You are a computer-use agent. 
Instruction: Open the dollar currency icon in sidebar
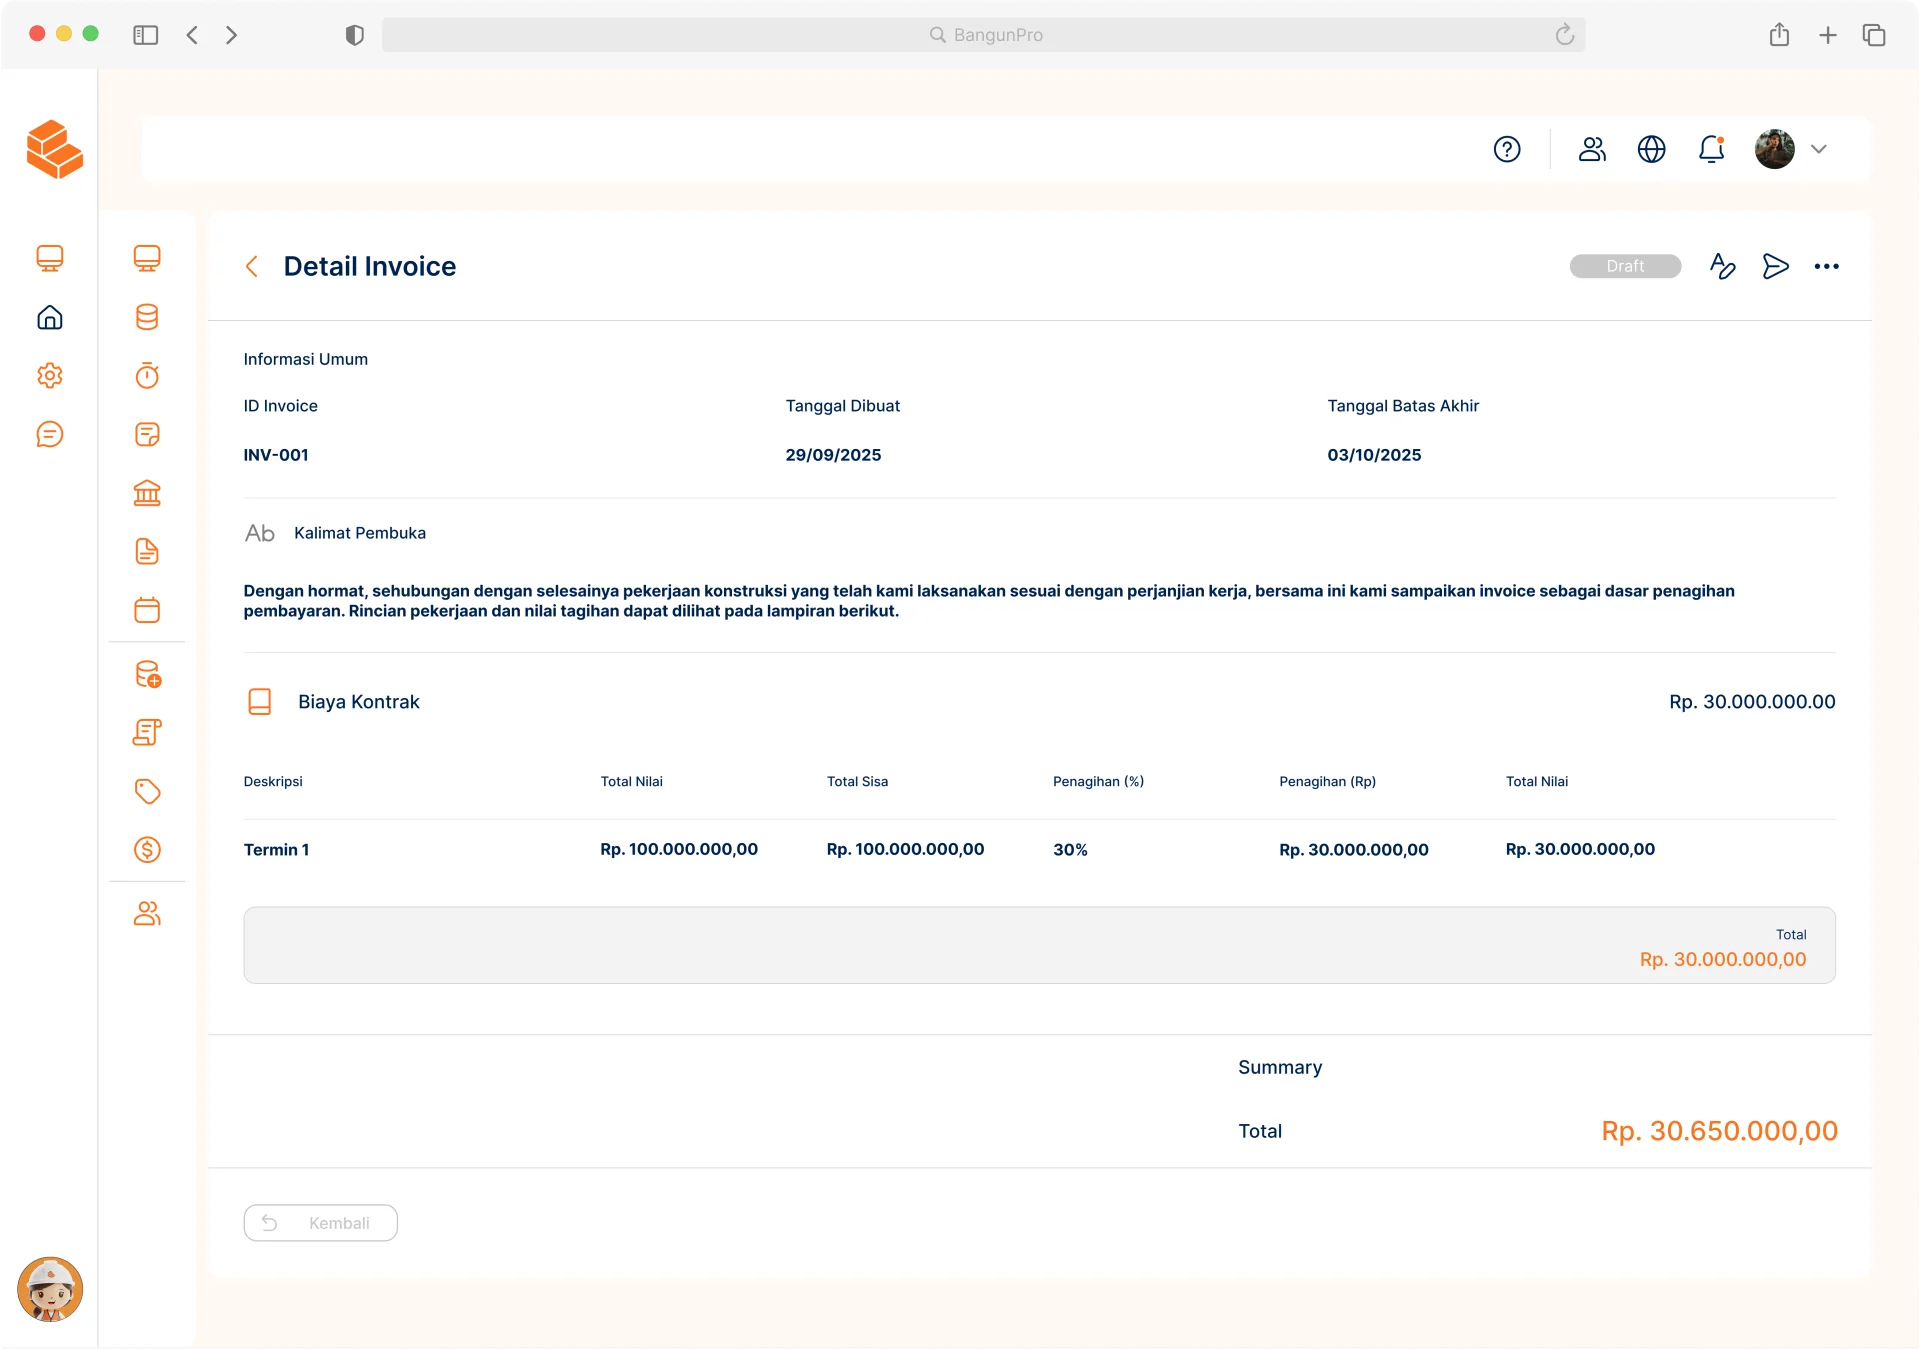click(147, 849)
